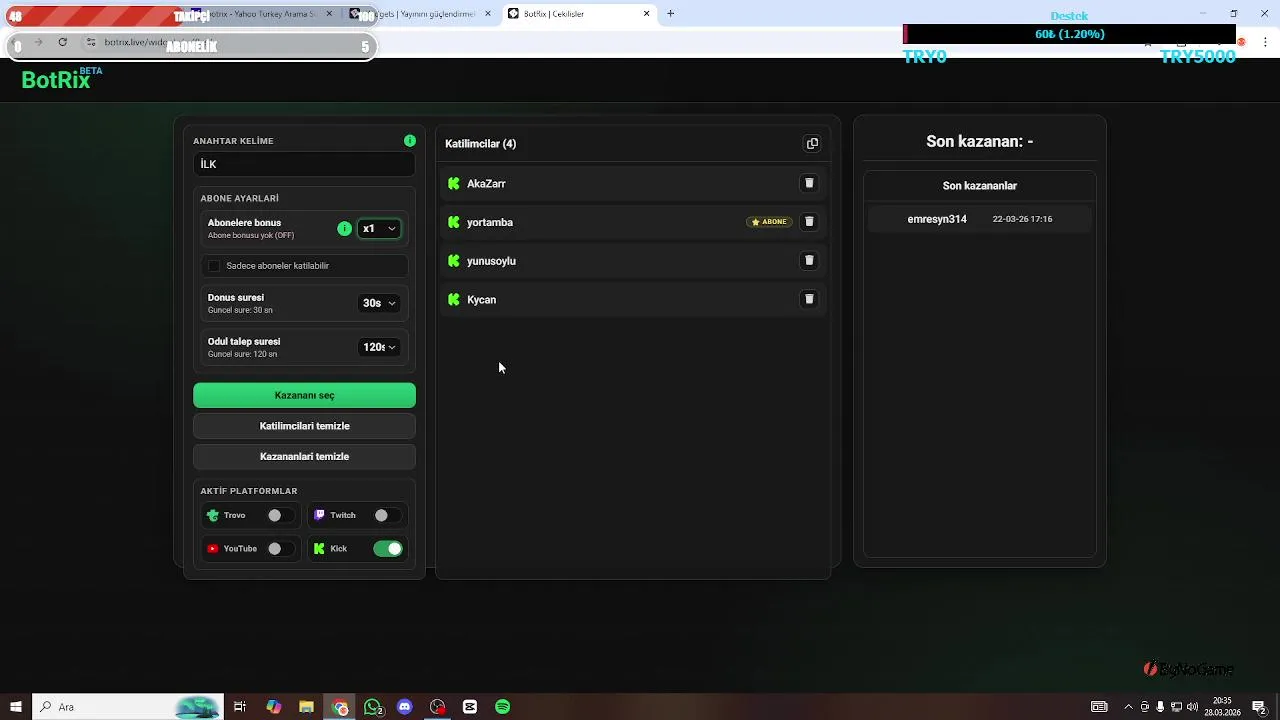The width and height of the screenshot is (1280, 720).
Task: Disable the Kick platform toggle
Action: (x=388, y=549)
